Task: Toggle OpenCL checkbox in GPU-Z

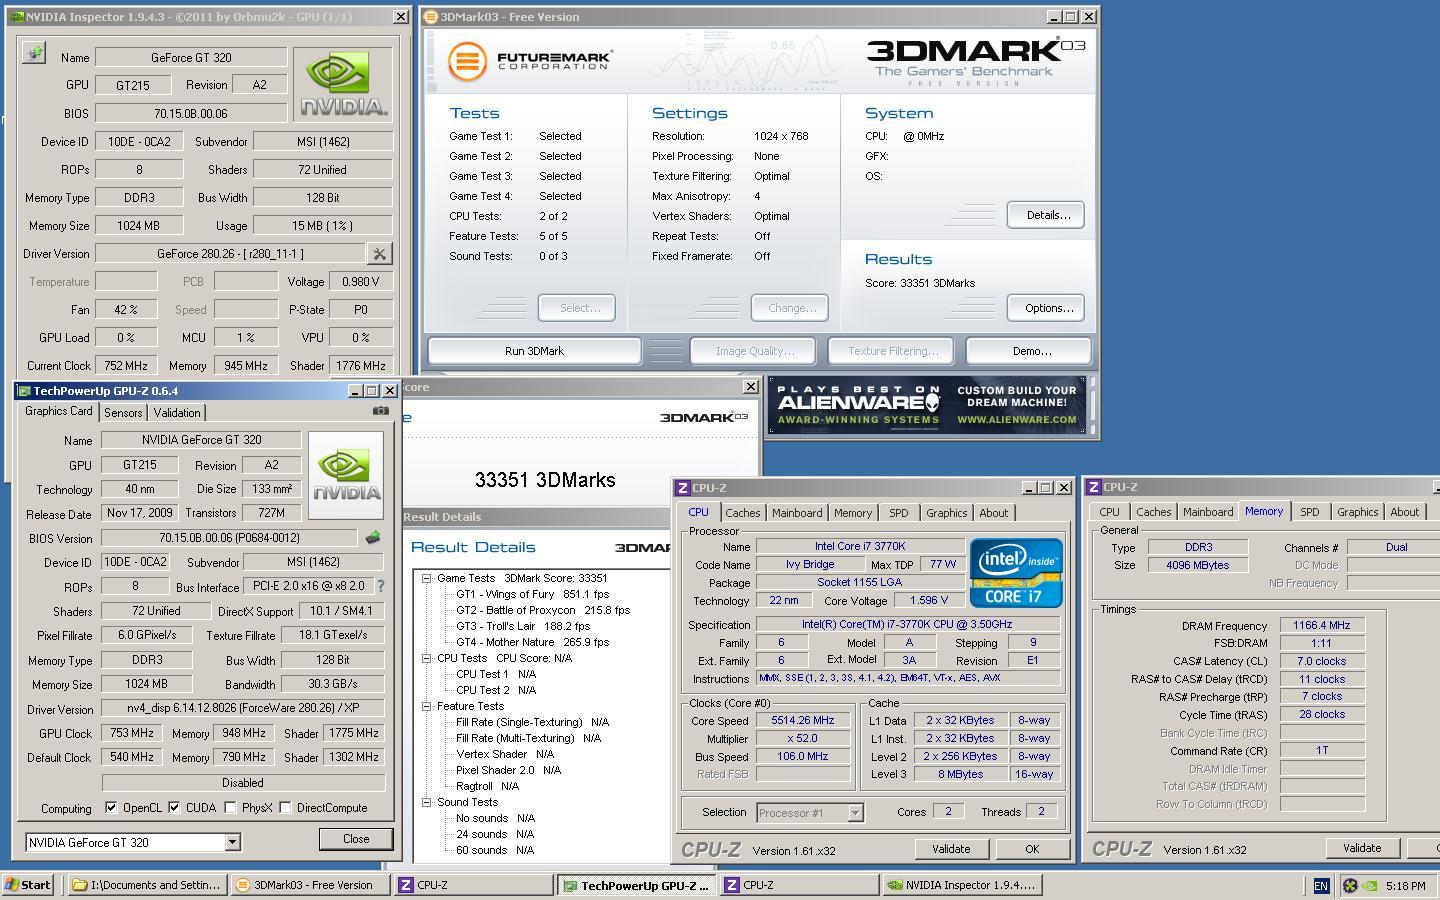Action: (111, 807)
